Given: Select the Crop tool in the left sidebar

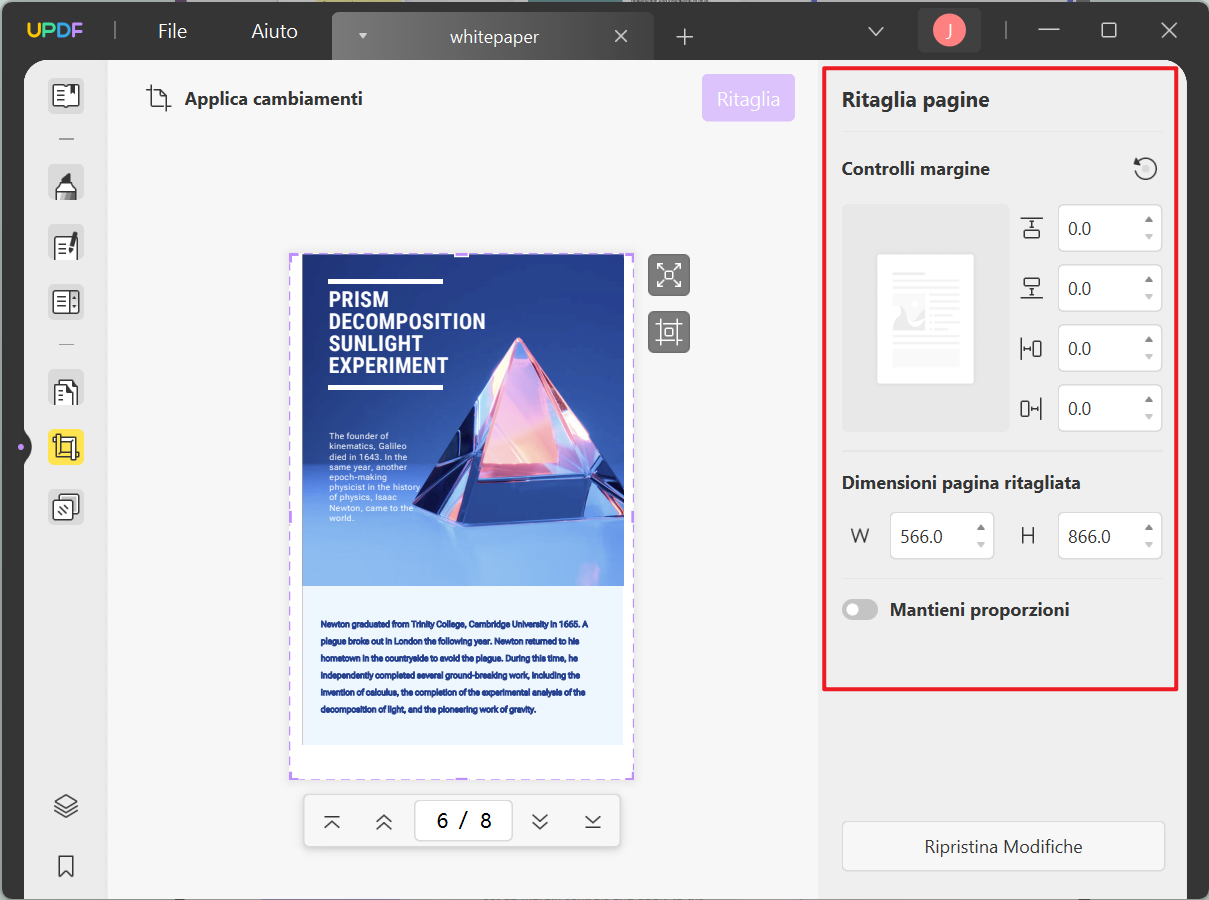Looking at the screenshot, I should click(65, 447).
